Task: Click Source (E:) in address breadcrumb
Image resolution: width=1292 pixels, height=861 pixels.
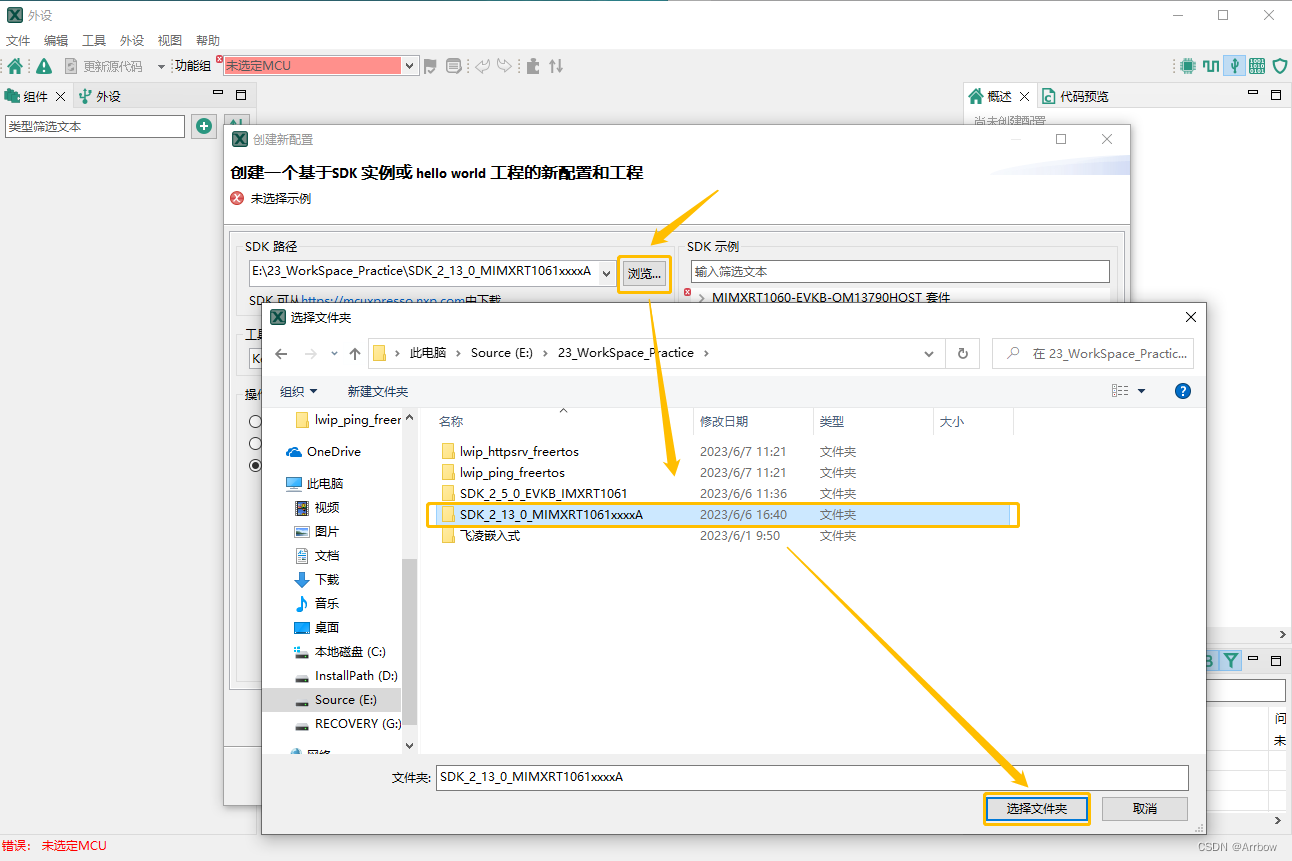Action: click(503, 353)
